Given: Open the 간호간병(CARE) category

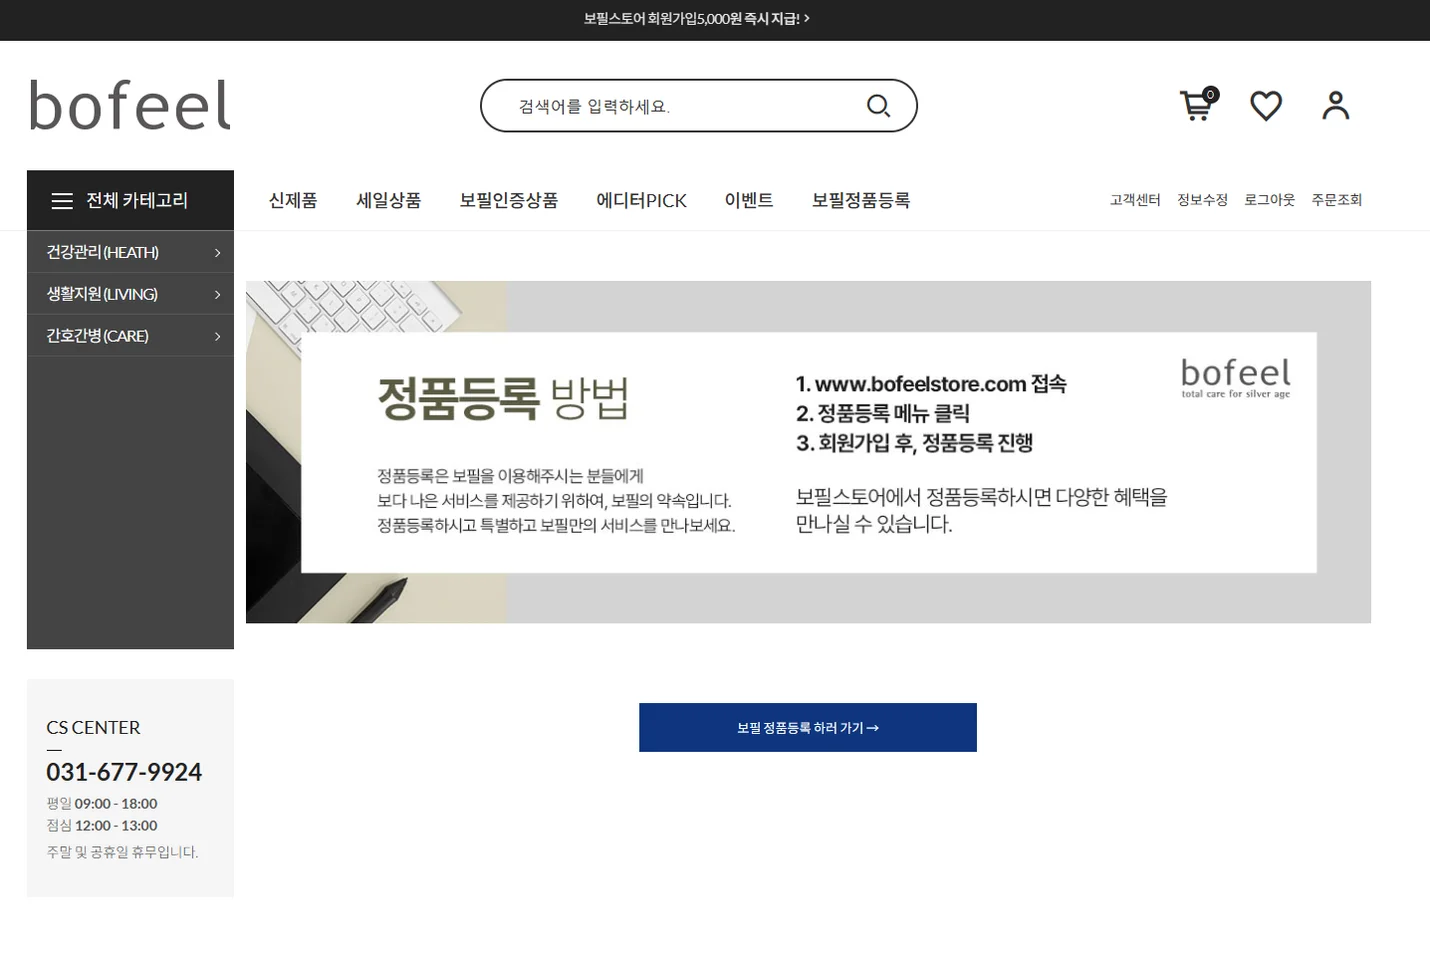Looking at the screenshot, I should pos(130,336).
